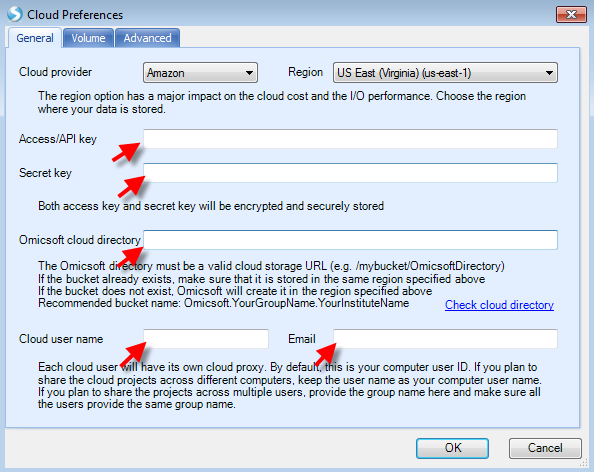
Task: Focus the Access/API key field
Action: click(350, 139)
